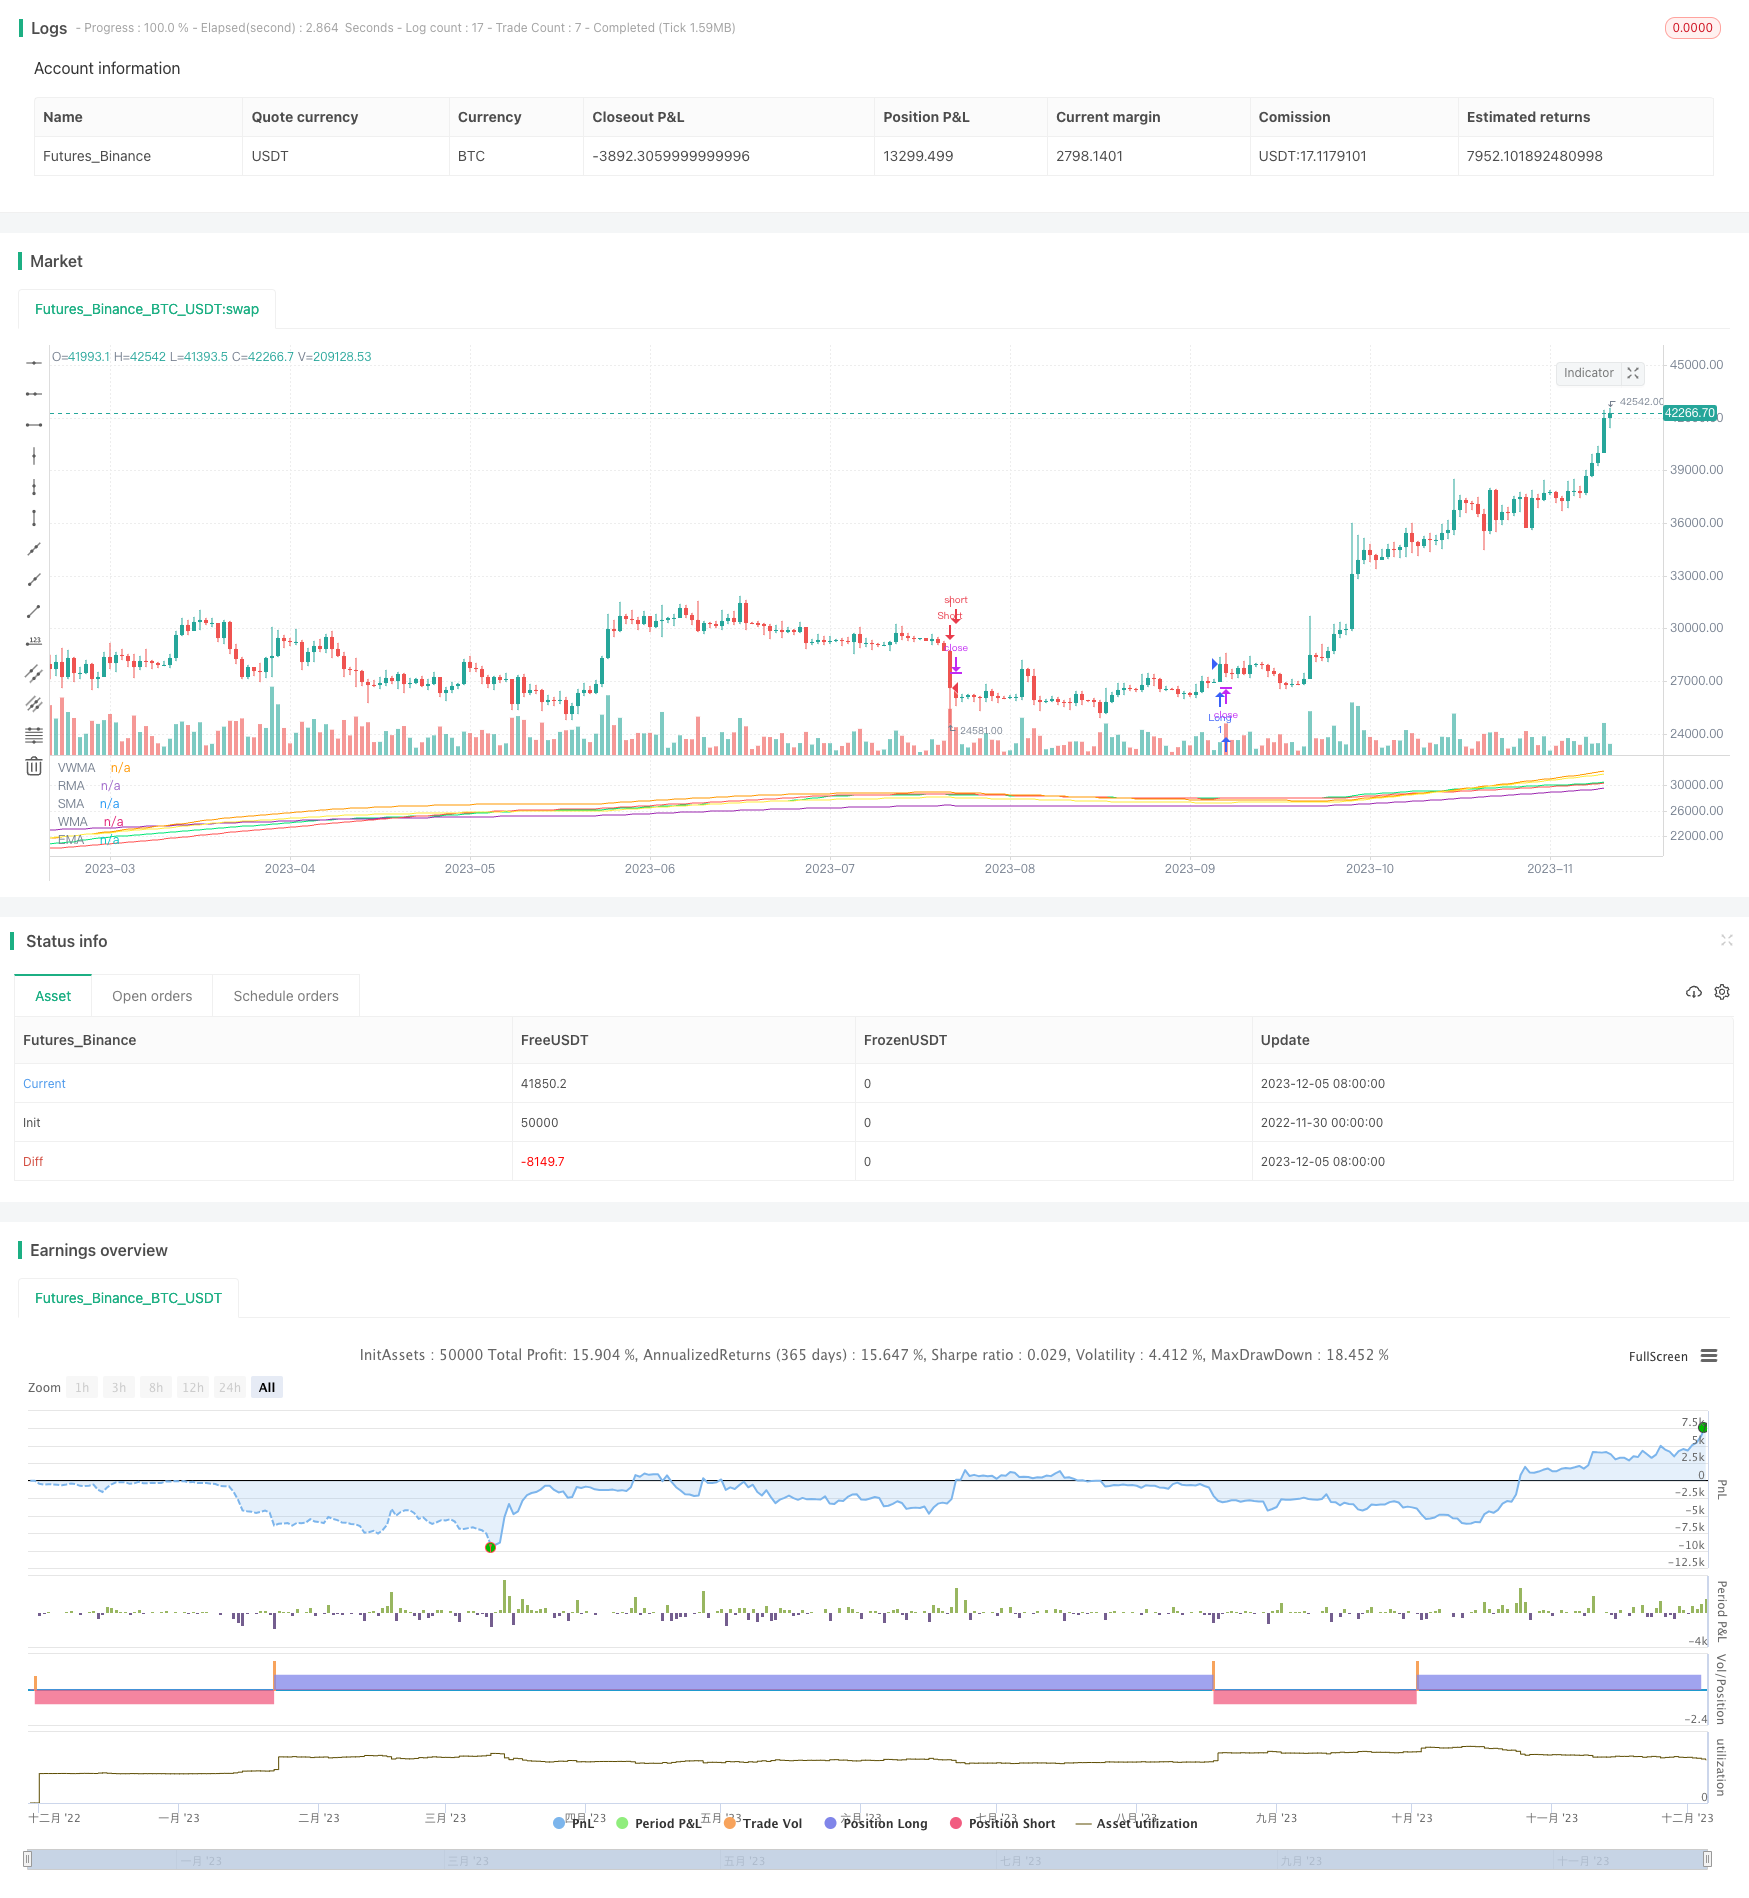
Task: Set chart zoom to 1h
Action: click(82, 1388)
